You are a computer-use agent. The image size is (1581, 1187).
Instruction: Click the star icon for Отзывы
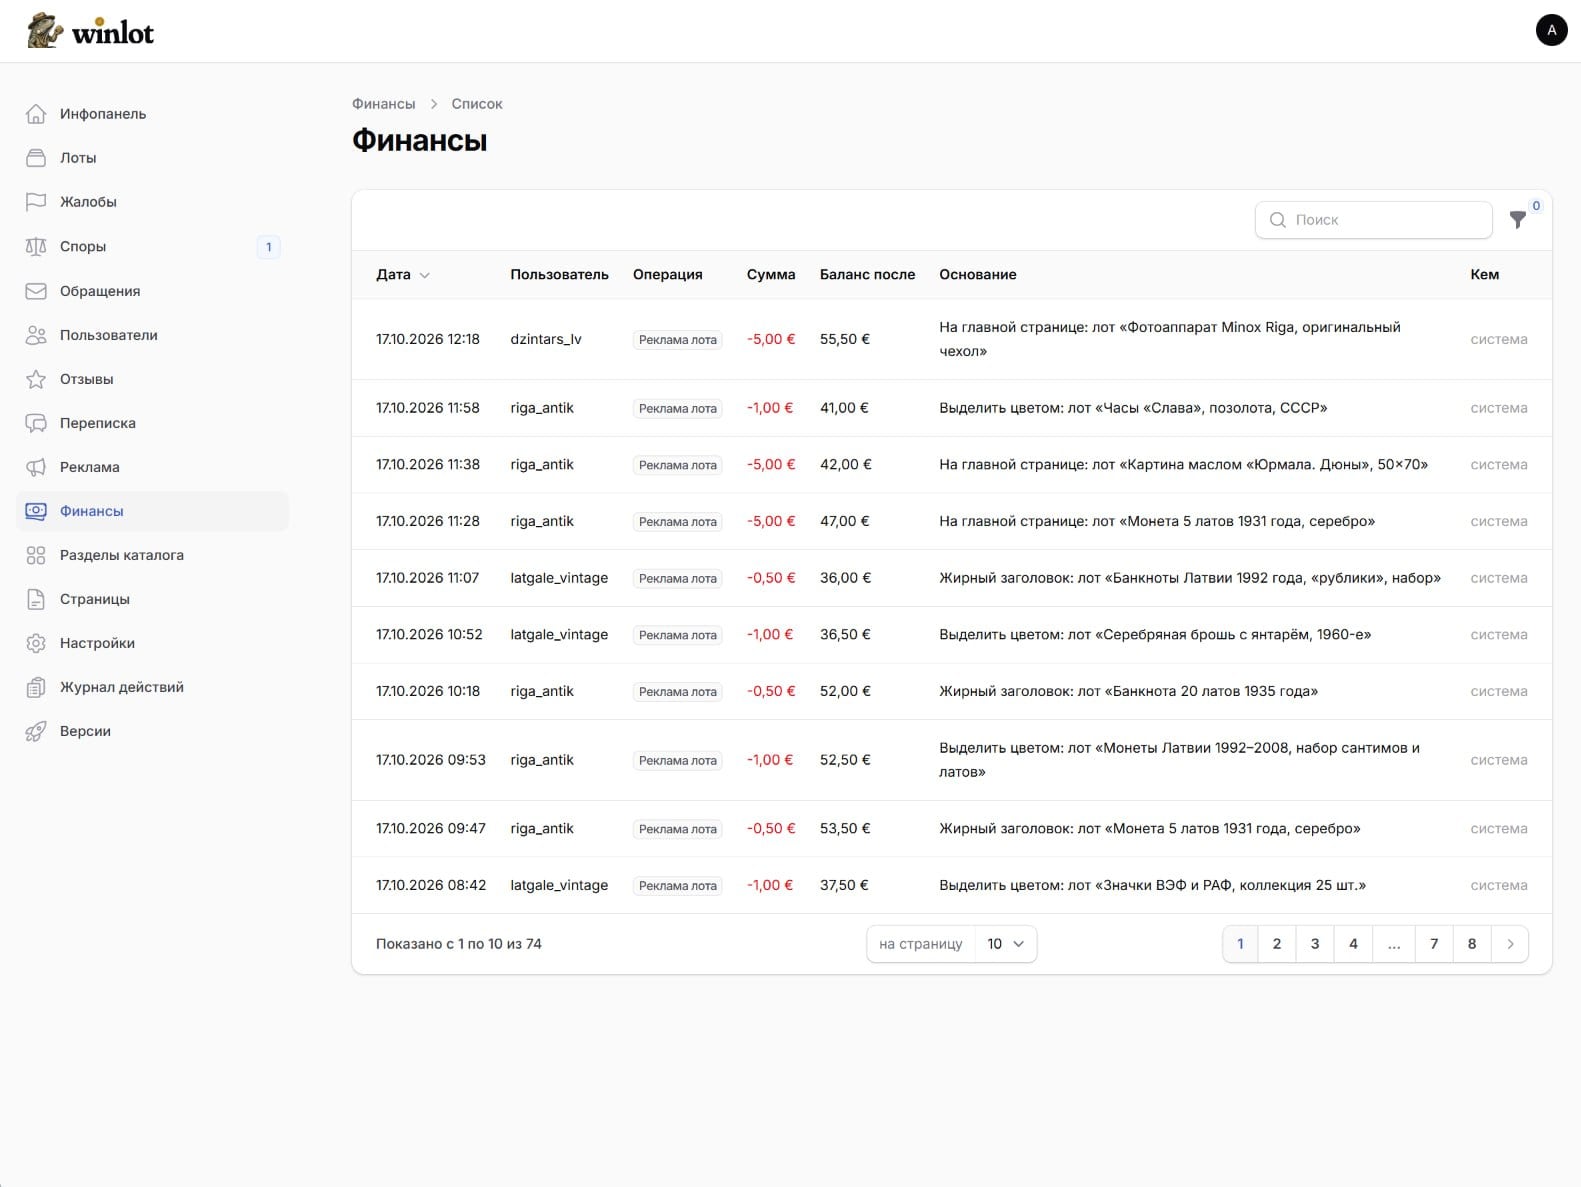click(x=36, y=379)
